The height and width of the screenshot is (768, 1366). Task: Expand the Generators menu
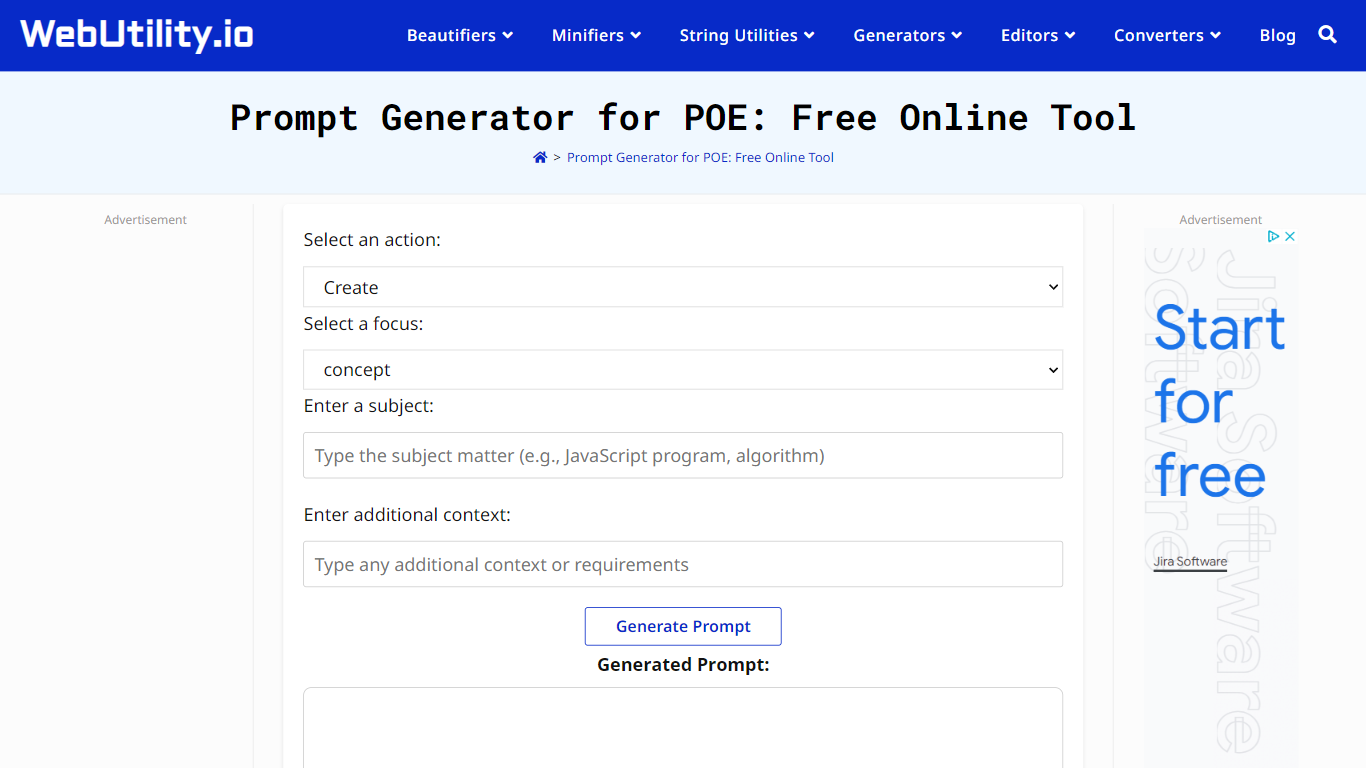pyautogui.click(x=907, y=35)
